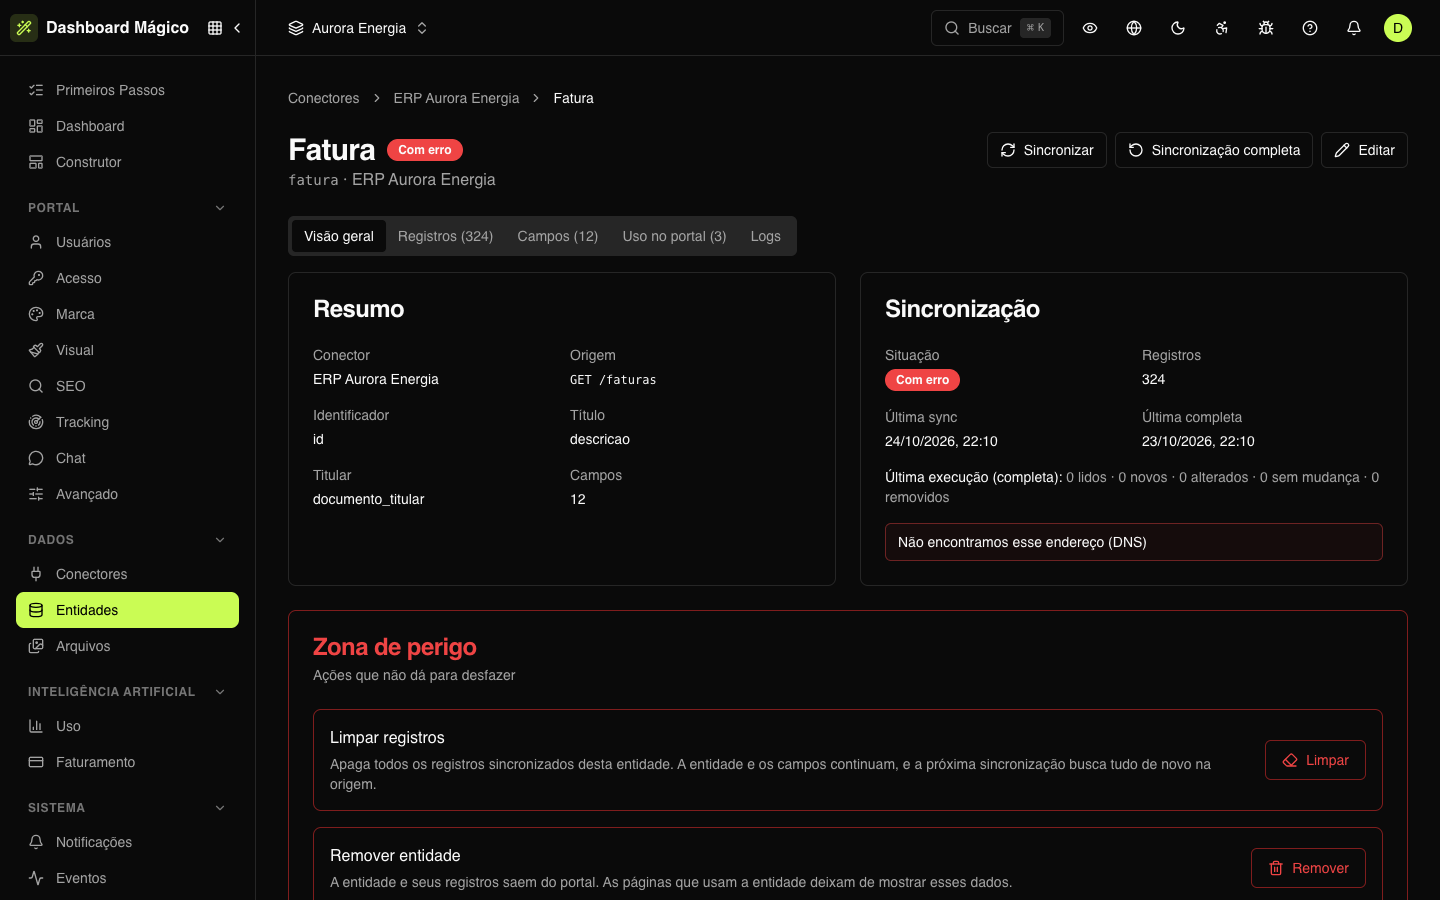
Task: Click the ERP Aurora Energia breadcrumb link
Action: coord(456,98)
